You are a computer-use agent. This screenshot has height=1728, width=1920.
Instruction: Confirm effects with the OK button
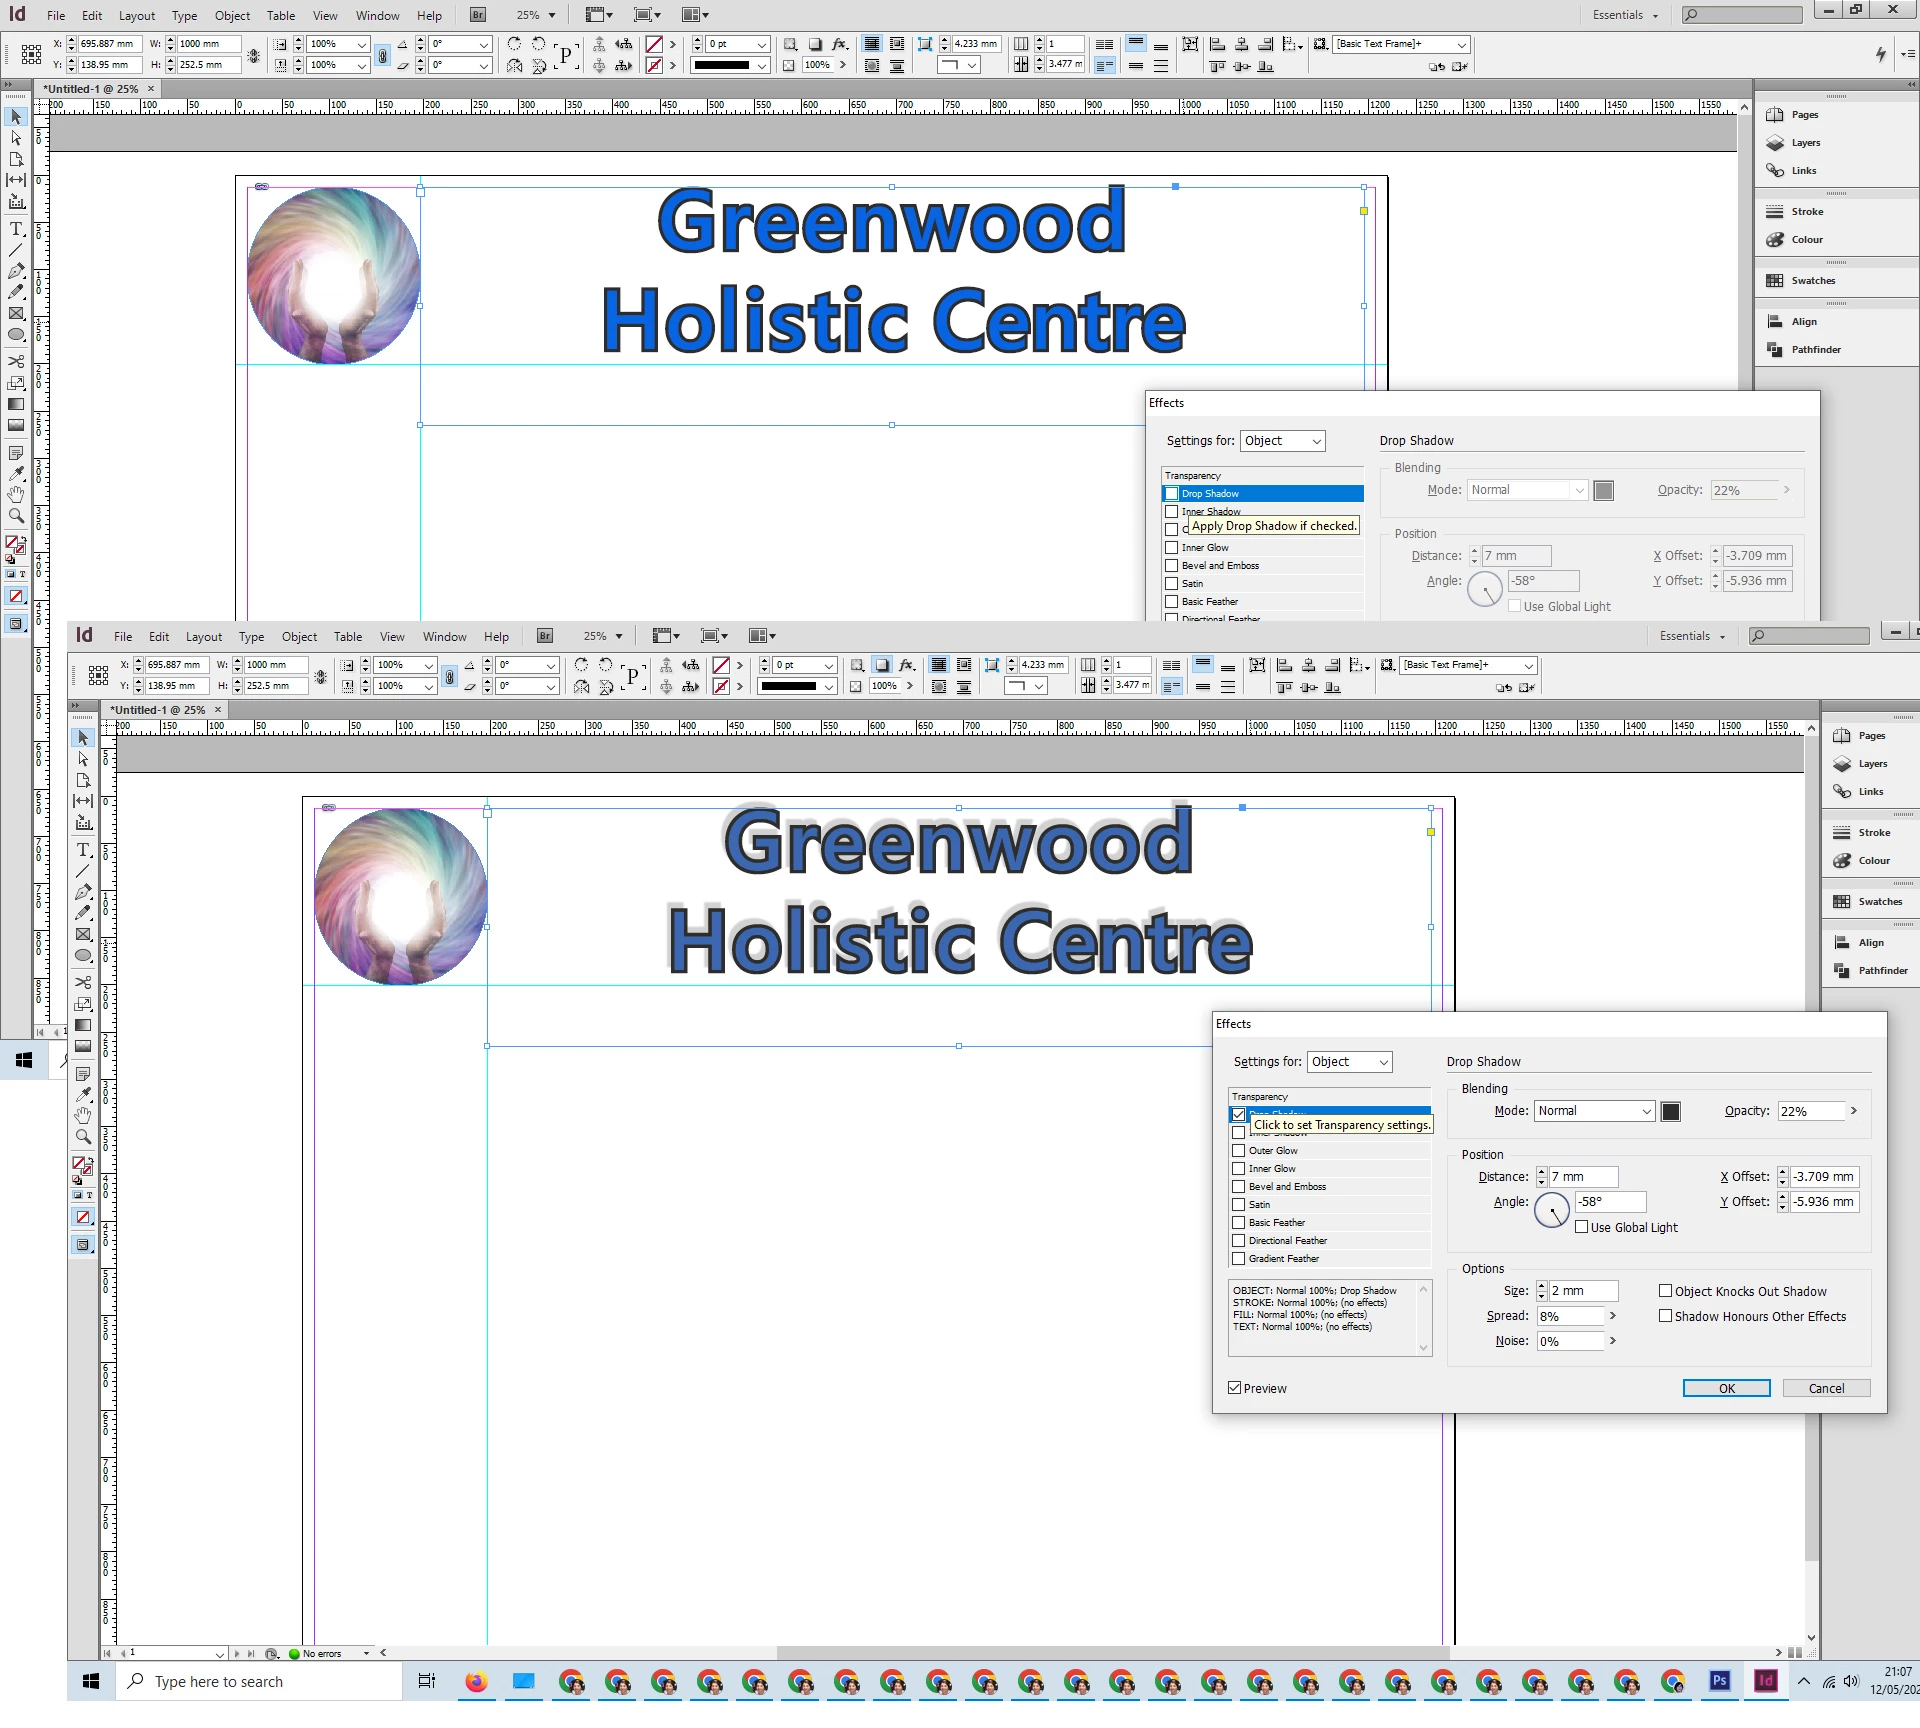coord(1726,1388)
